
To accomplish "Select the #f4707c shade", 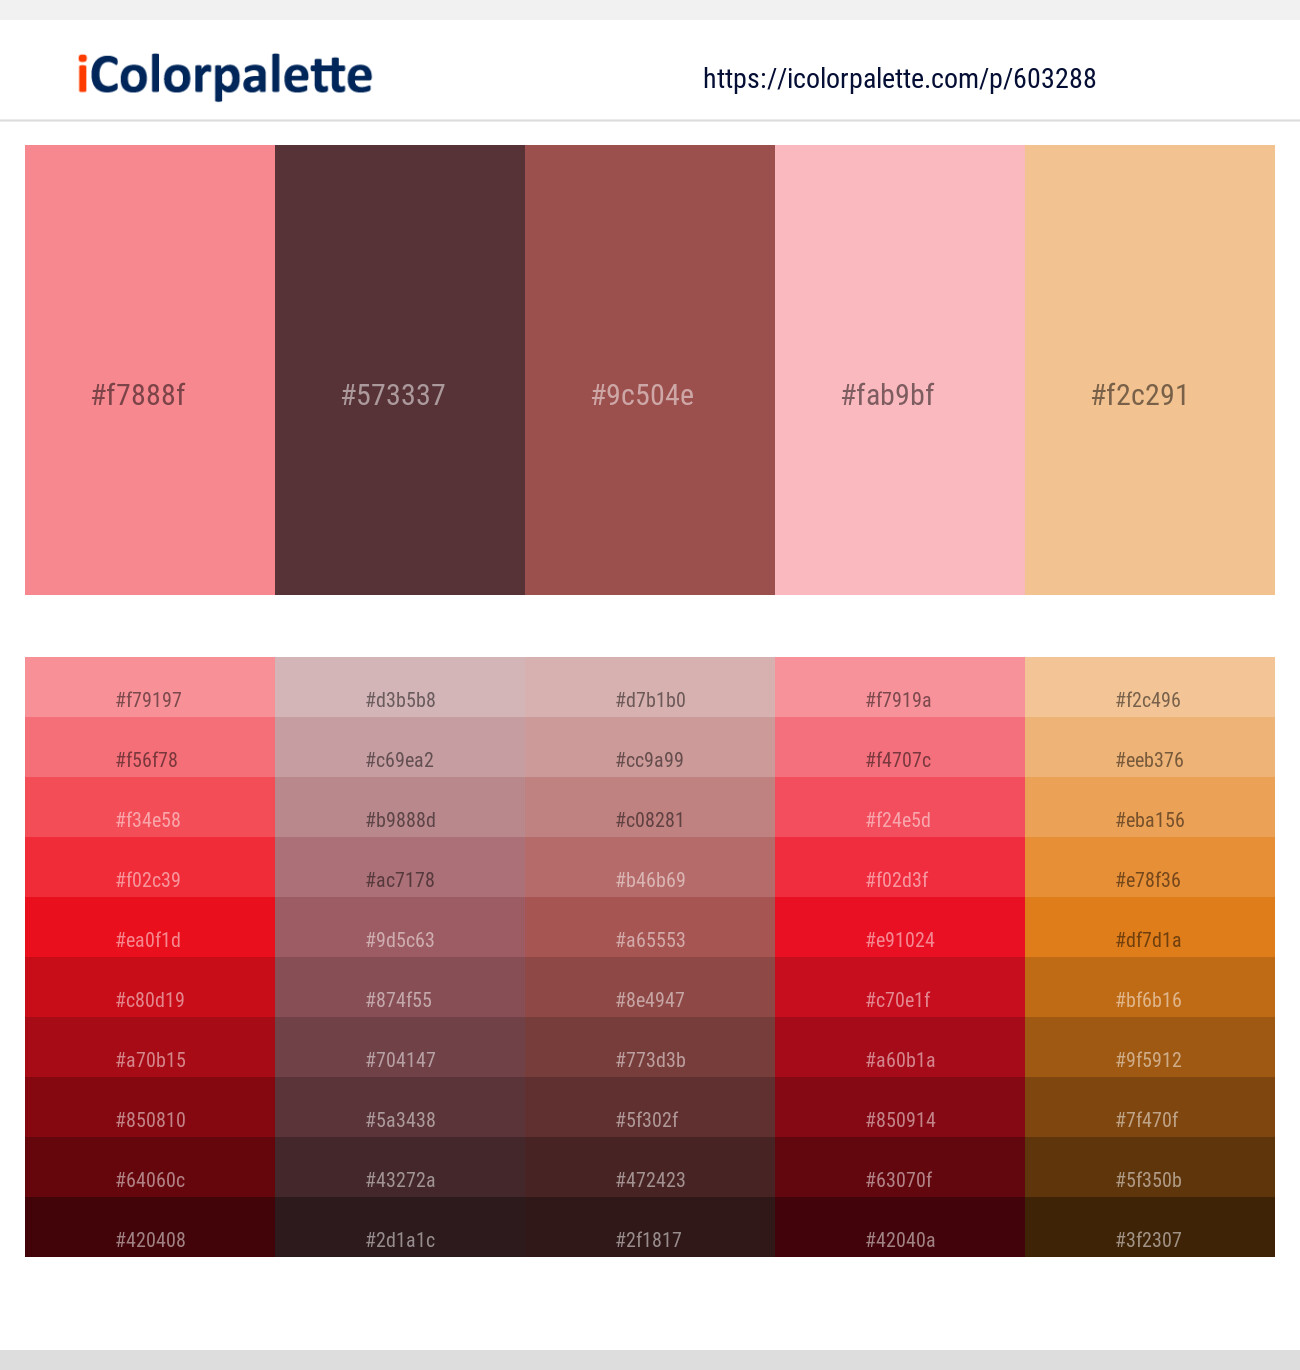I will click(900, 747).
